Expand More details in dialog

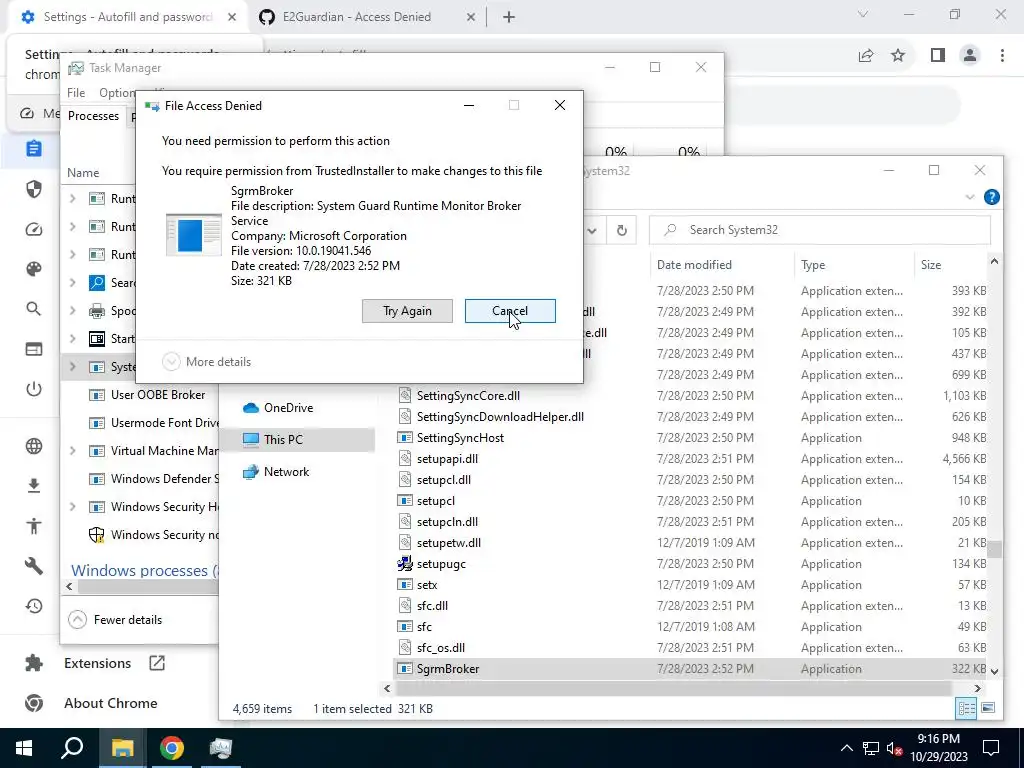point(206,362)
